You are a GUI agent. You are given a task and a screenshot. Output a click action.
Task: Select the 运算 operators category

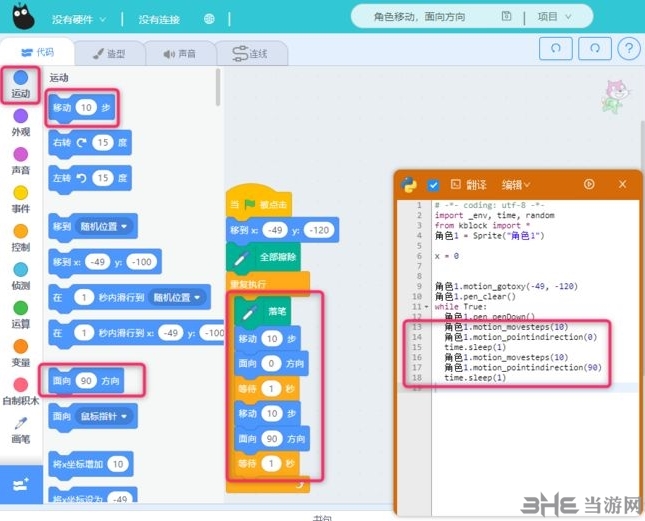(x=21, y=315)
